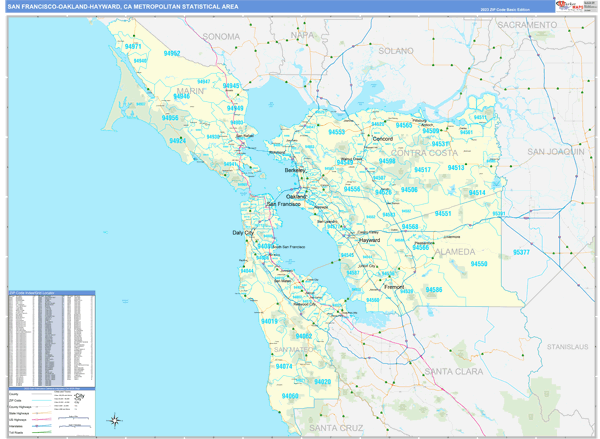Select ZIP code 94551 on the map

[442, 213]
